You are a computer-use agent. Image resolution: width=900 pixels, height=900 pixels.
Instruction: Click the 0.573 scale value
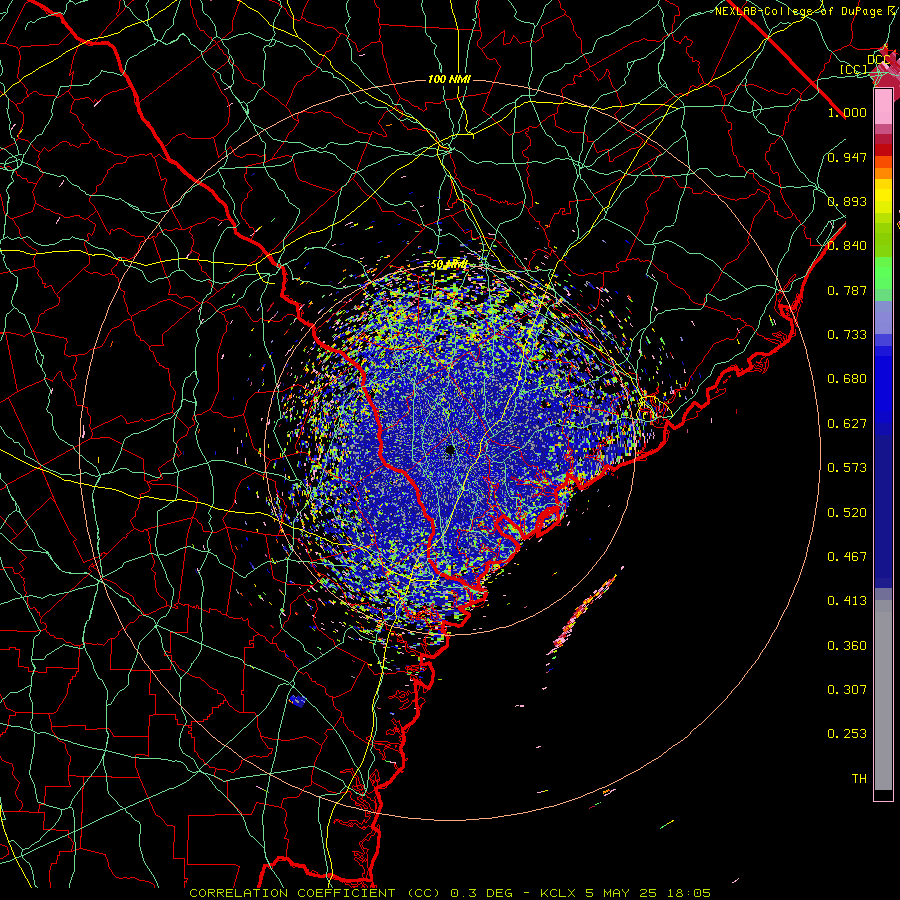pos(847,468)
